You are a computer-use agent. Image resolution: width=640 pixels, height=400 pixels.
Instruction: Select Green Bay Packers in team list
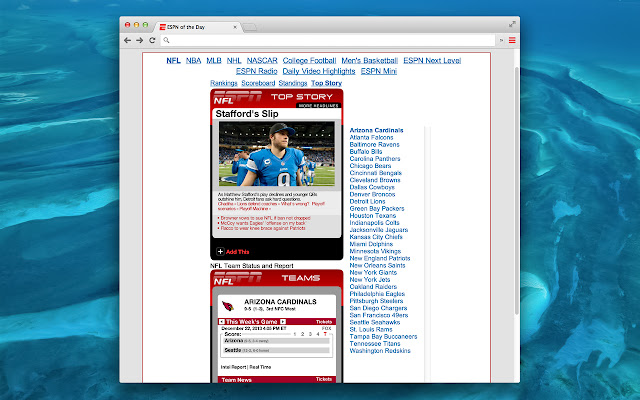(377, 208)
